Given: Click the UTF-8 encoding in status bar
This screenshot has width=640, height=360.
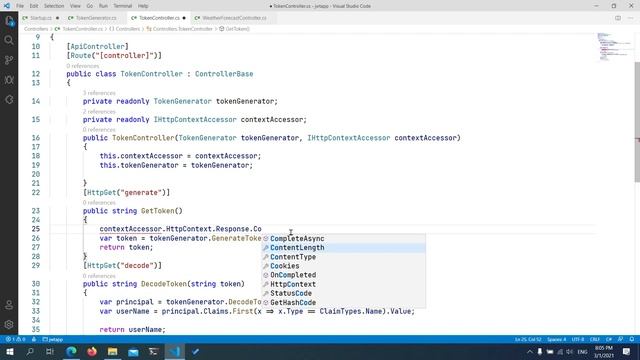Looking at the screenshot, I should click(578, 339).
